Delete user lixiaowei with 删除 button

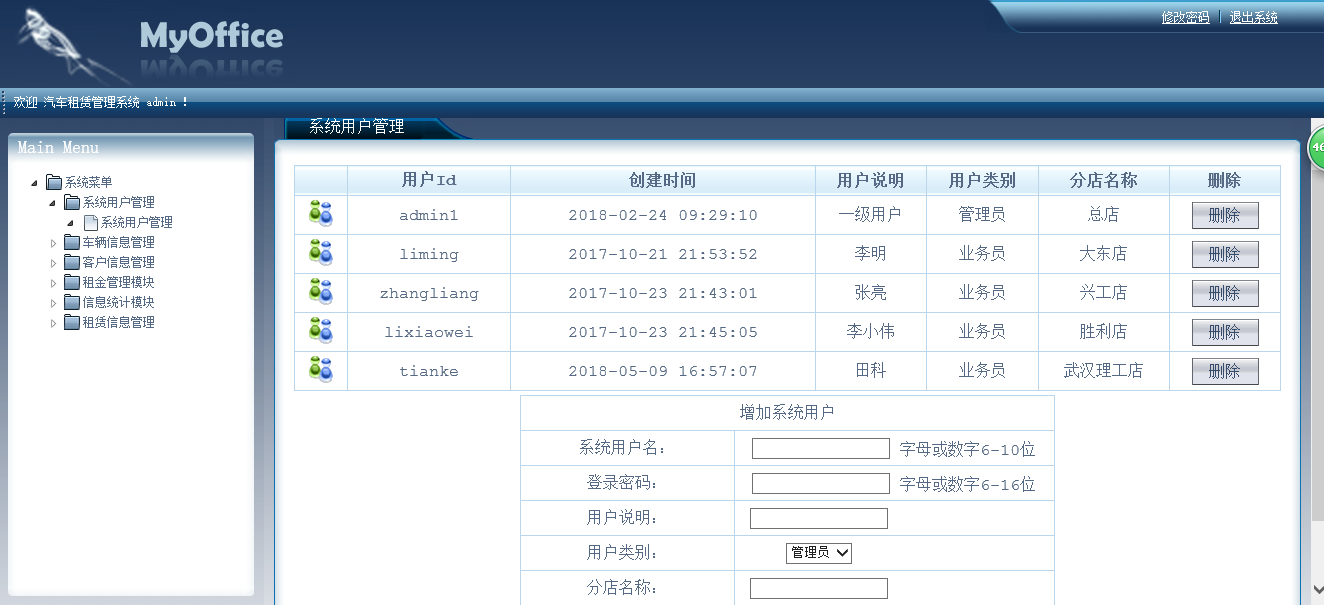[1225, 332]
